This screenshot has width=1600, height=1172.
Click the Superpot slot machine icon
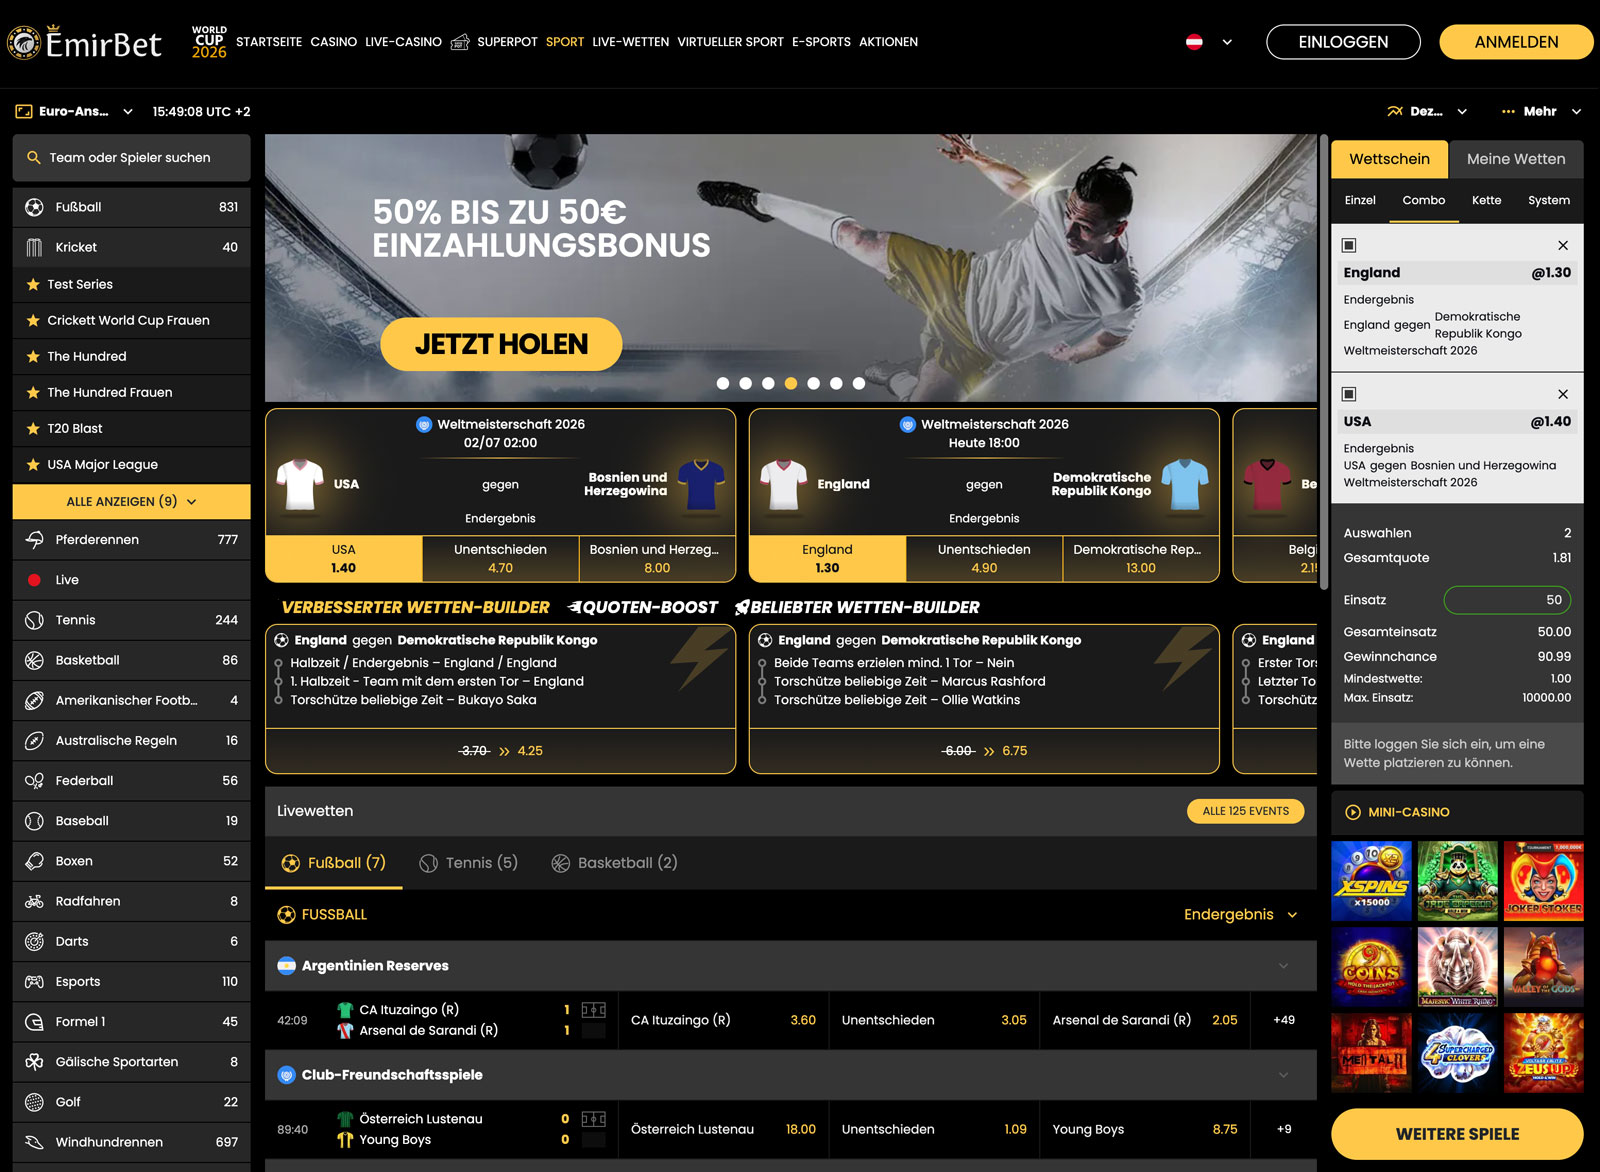[460, 42]
